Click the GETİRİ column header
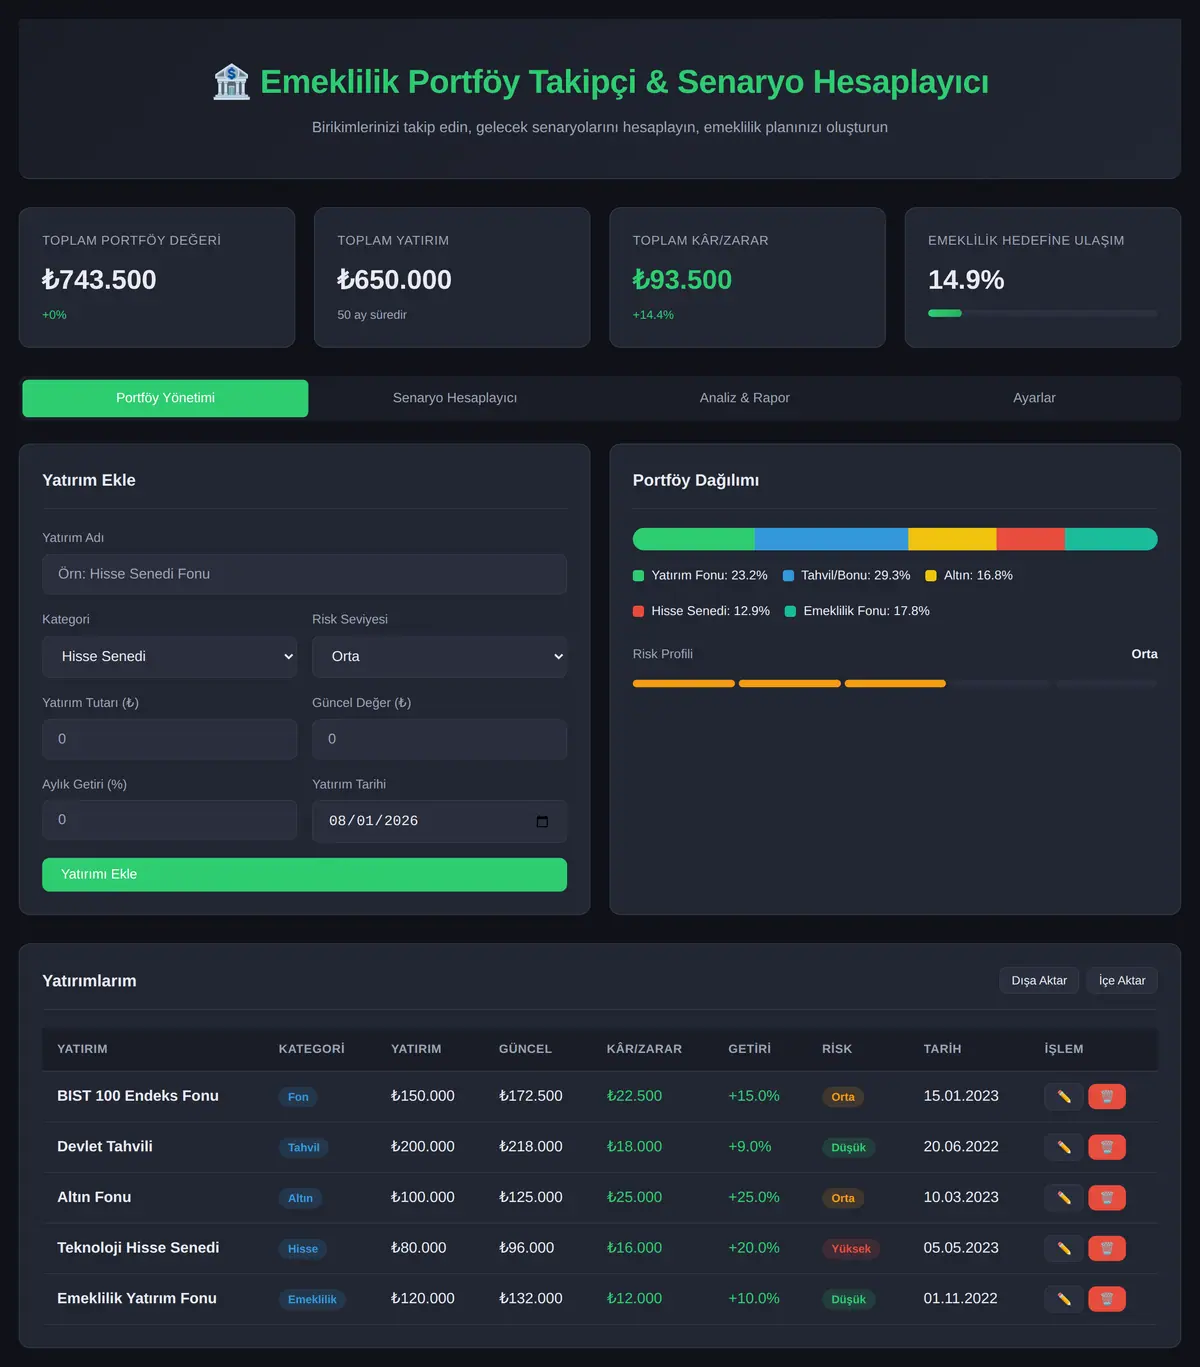The height and width of the screenshot is (1367, 1200). coord(750,1049)
